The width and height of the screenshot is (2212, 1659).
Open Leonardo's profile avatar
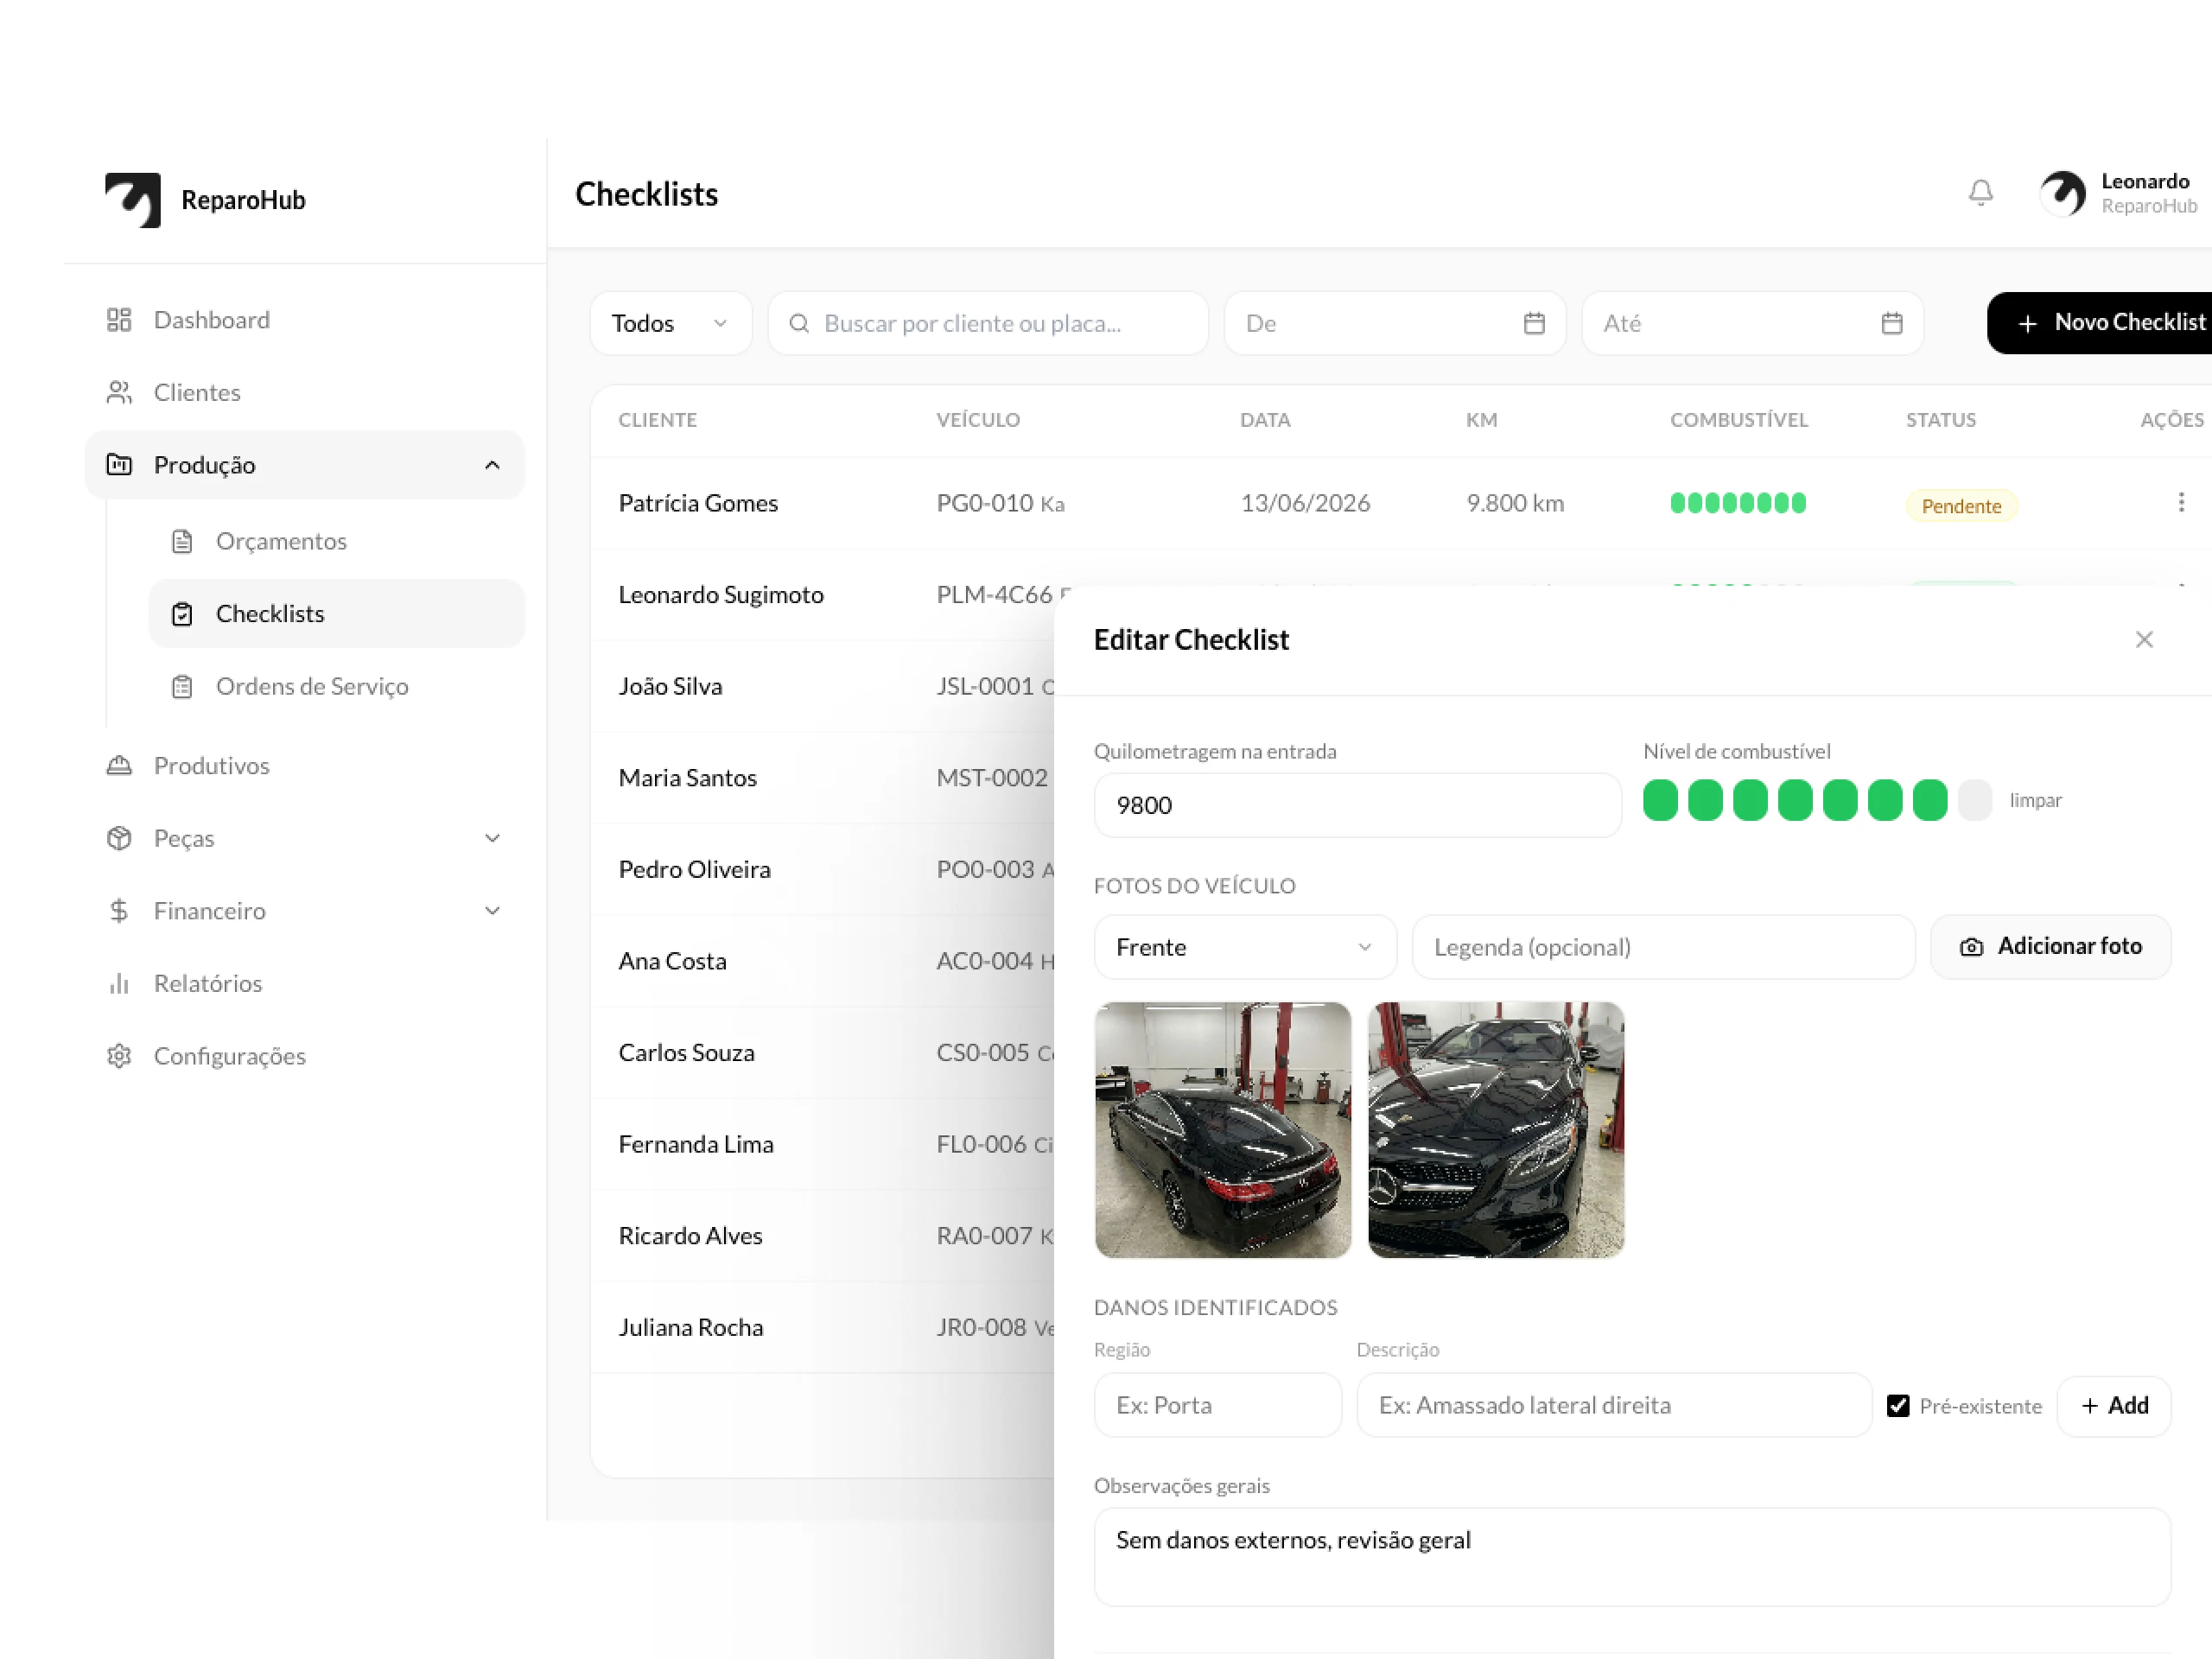[x=2063, y=194]
